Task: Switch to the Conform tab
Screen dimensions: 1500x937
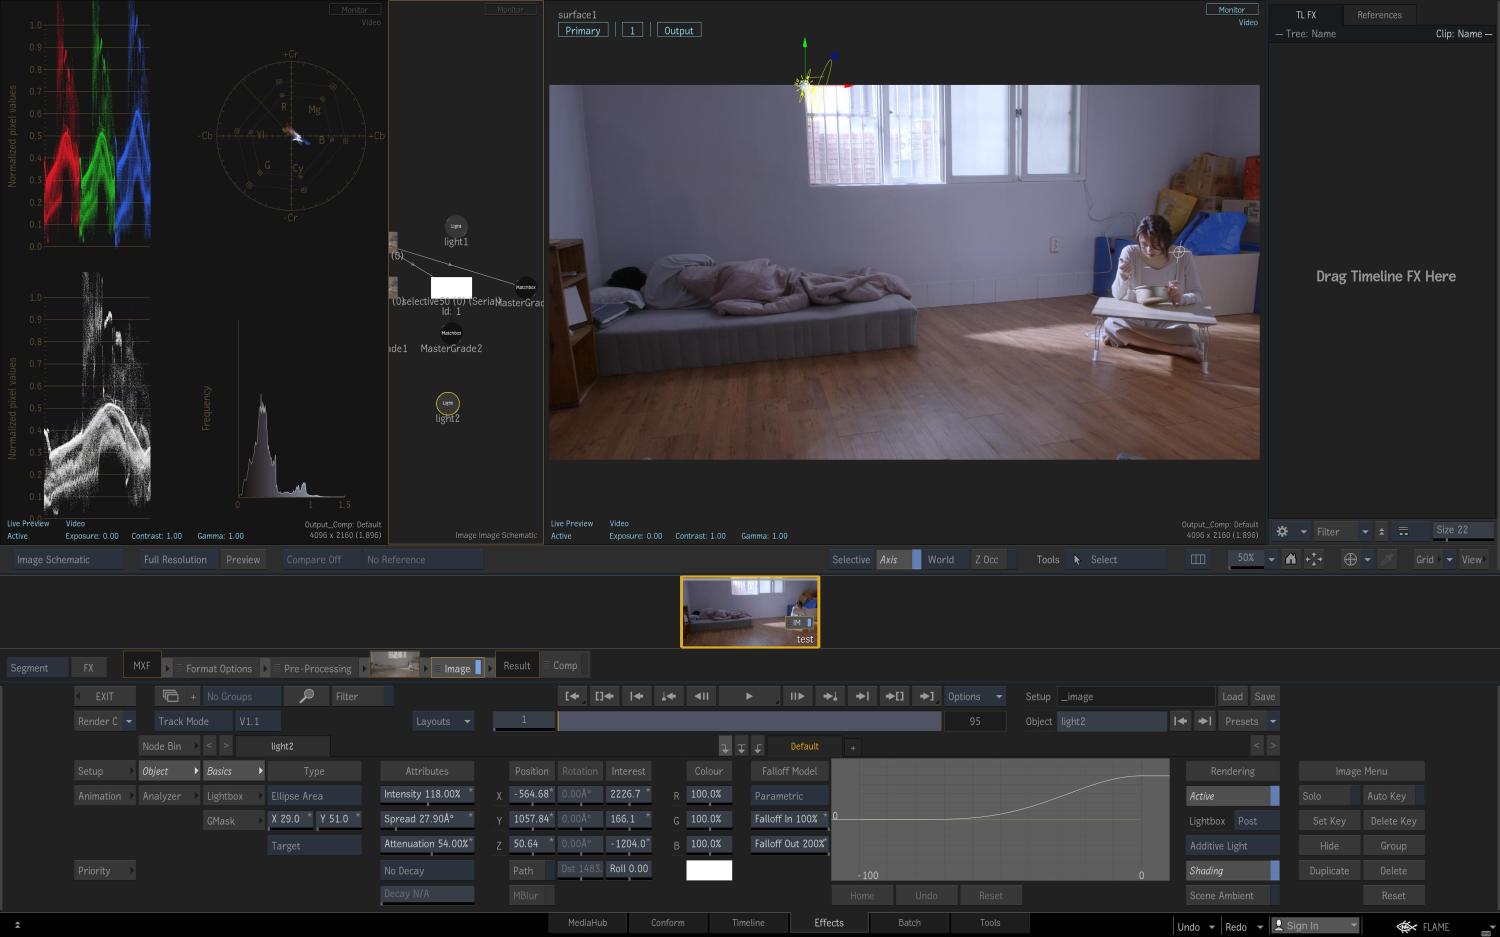Action: 668,923
